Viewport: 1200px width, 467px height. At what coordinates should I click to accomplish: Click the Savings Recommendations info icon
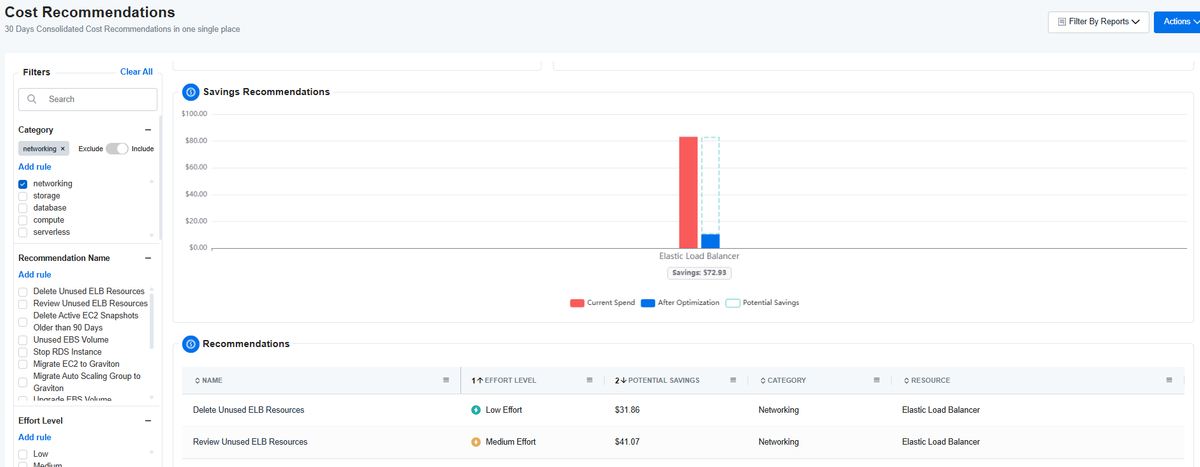(190, 92)
